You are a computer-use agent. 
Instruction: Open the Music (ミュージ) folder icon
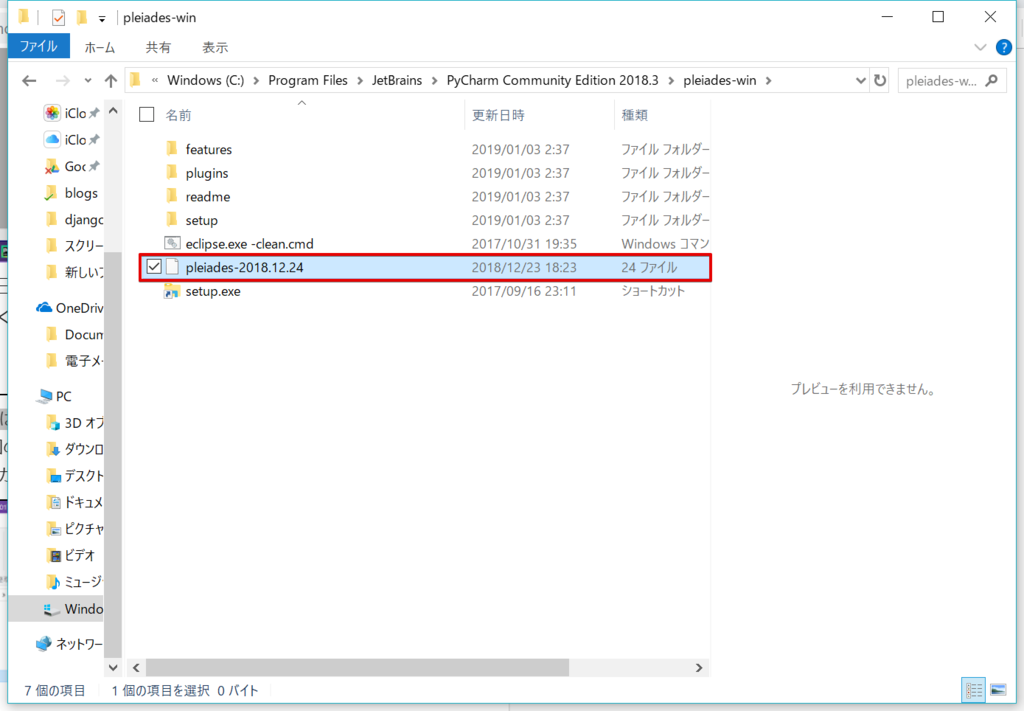(53, 582)
